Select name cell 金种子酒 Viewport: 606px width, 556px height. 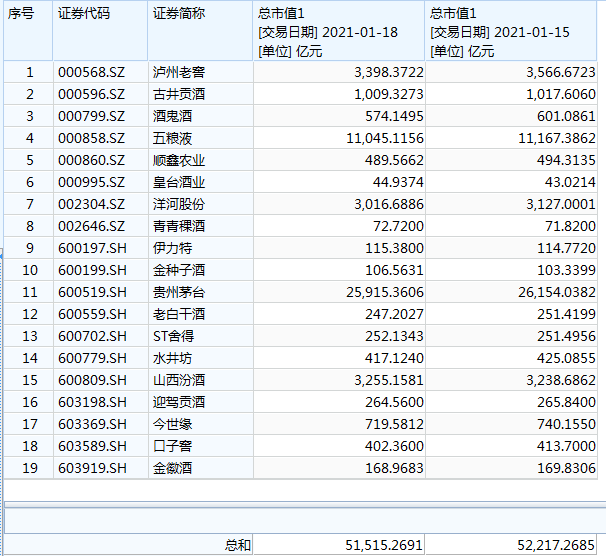pos(201,270)
